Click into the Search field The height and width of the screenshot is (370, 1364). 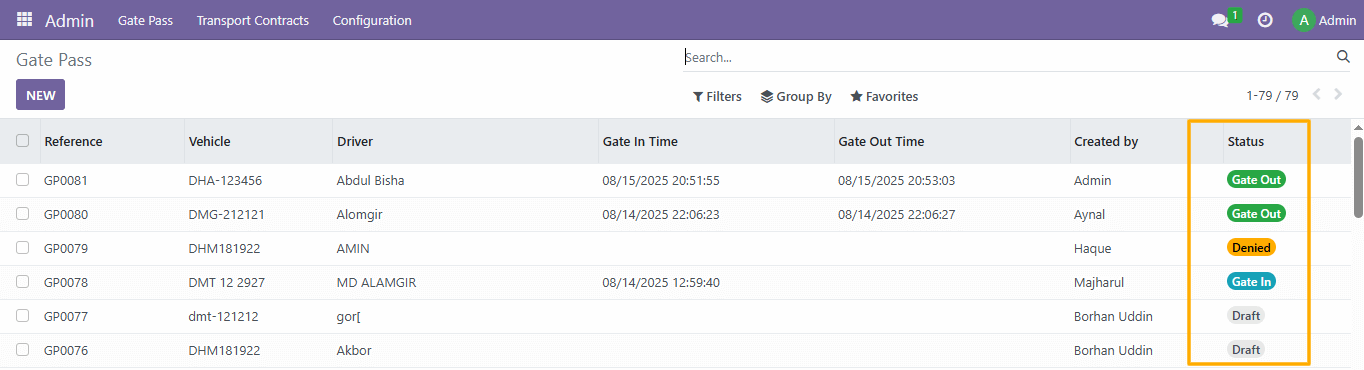(x=1008, y=57)
